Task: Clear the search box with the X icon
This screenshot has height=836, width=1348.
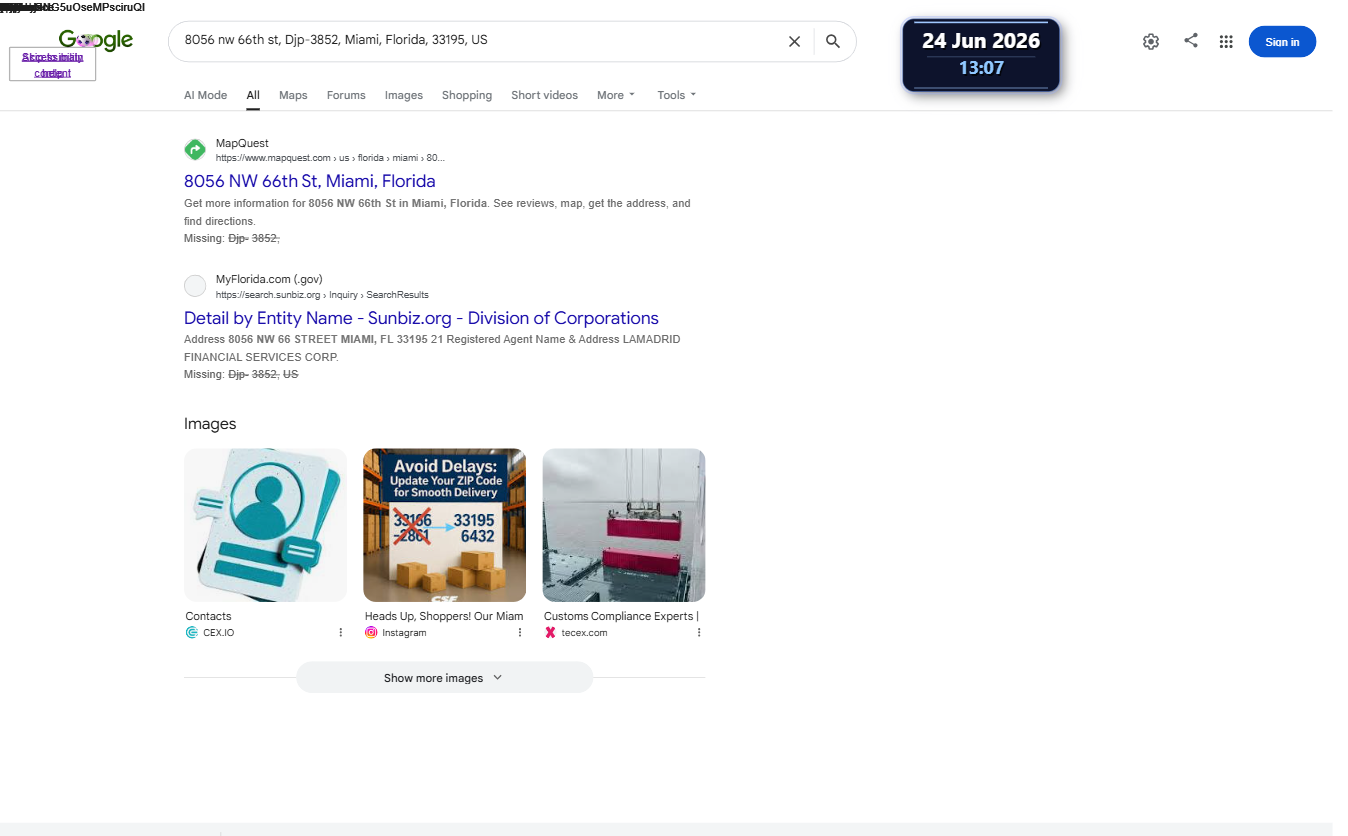Action: click(794, 41)
